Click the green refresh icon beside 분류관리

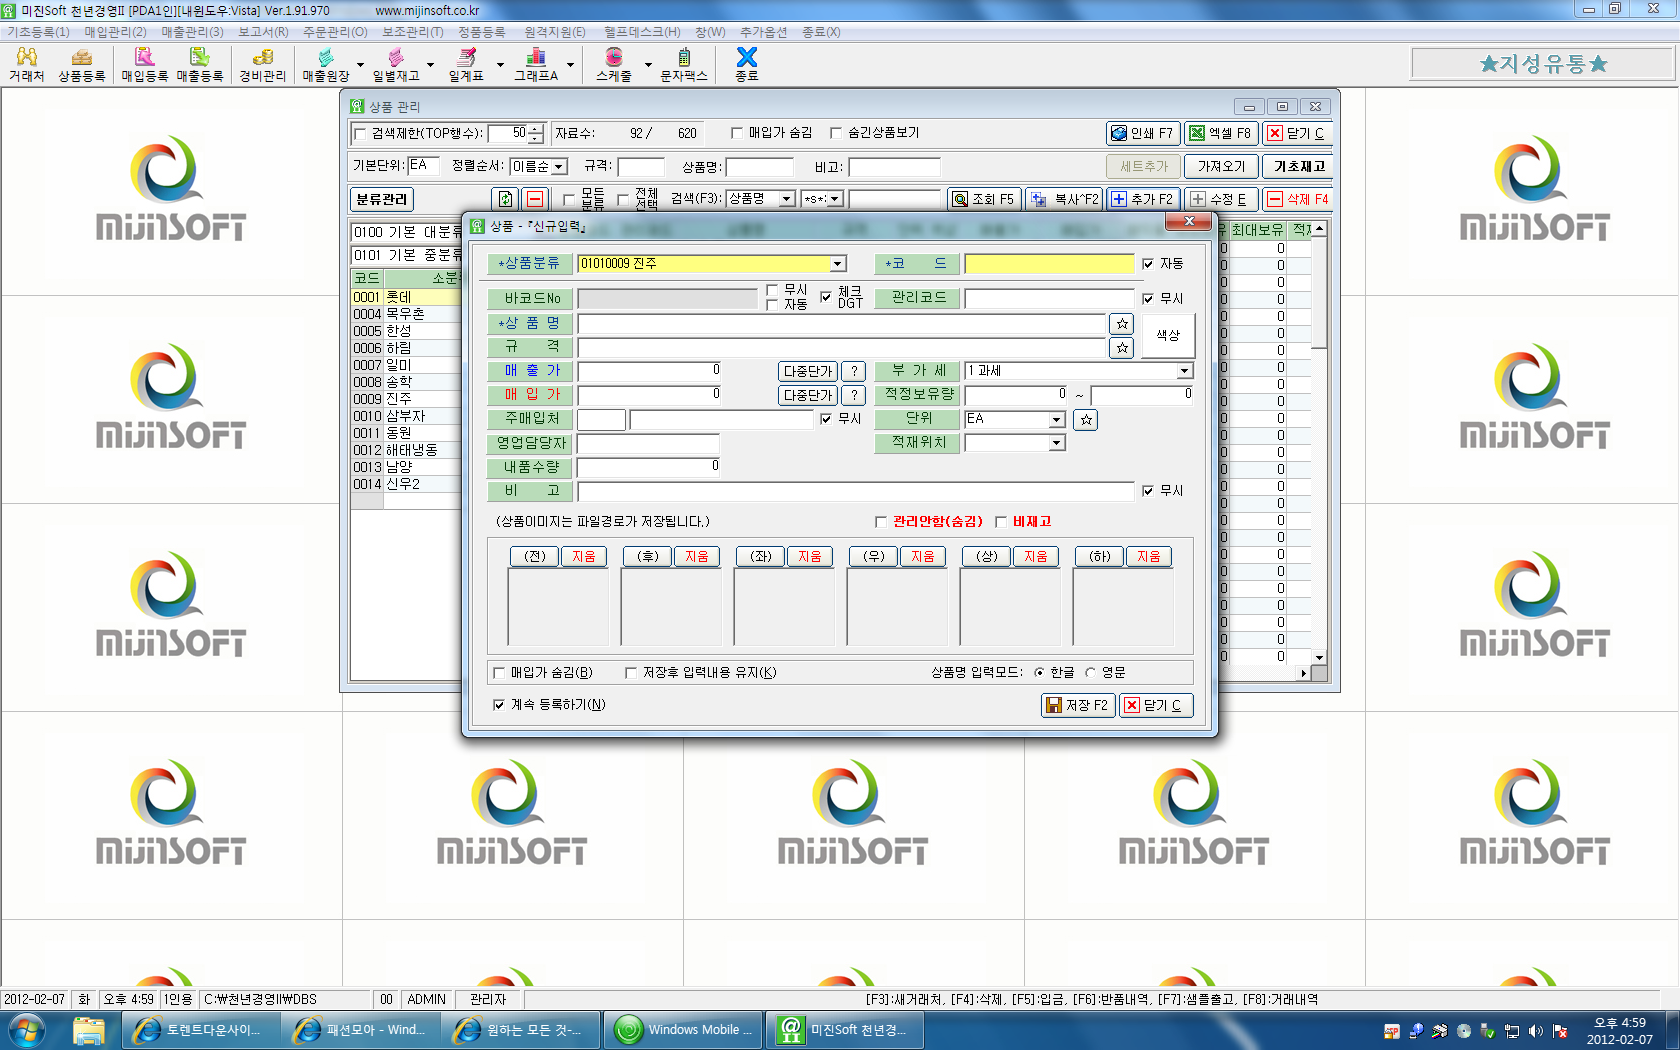(505, 199)
